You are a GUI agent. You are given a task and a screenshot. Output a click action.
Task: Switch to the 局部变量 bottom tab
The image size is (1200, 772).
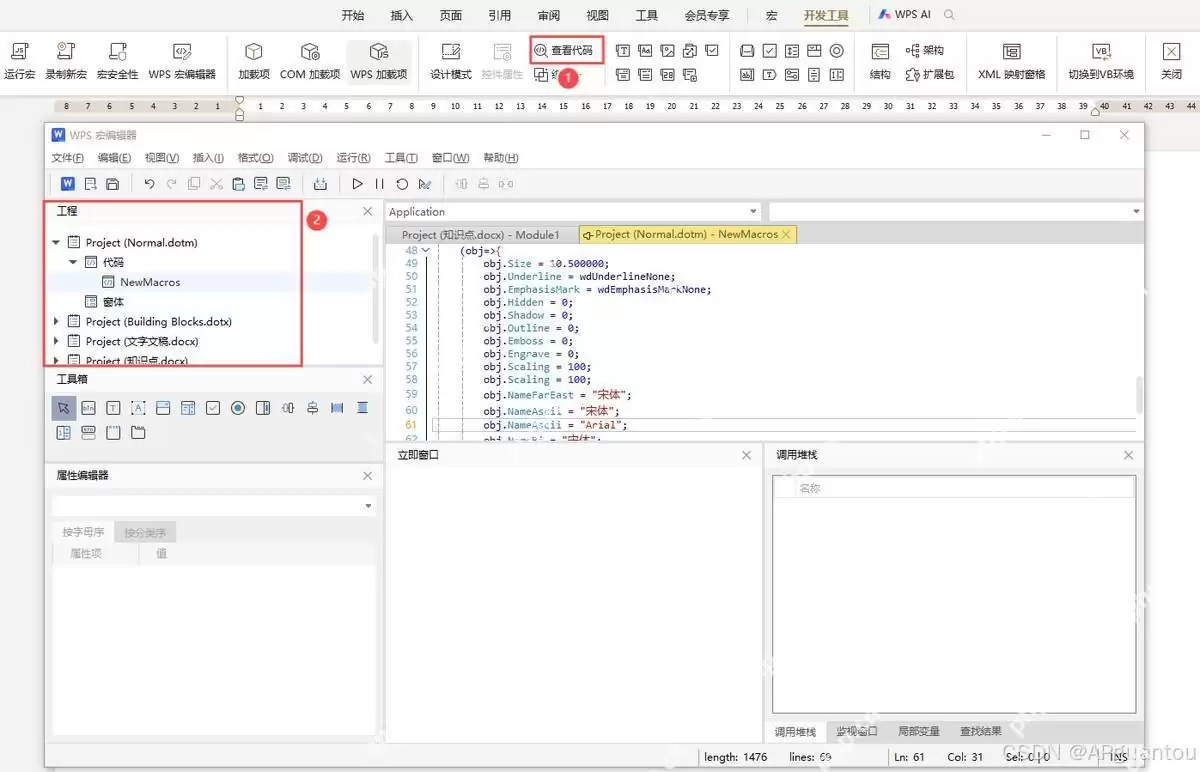pos(918,732)
